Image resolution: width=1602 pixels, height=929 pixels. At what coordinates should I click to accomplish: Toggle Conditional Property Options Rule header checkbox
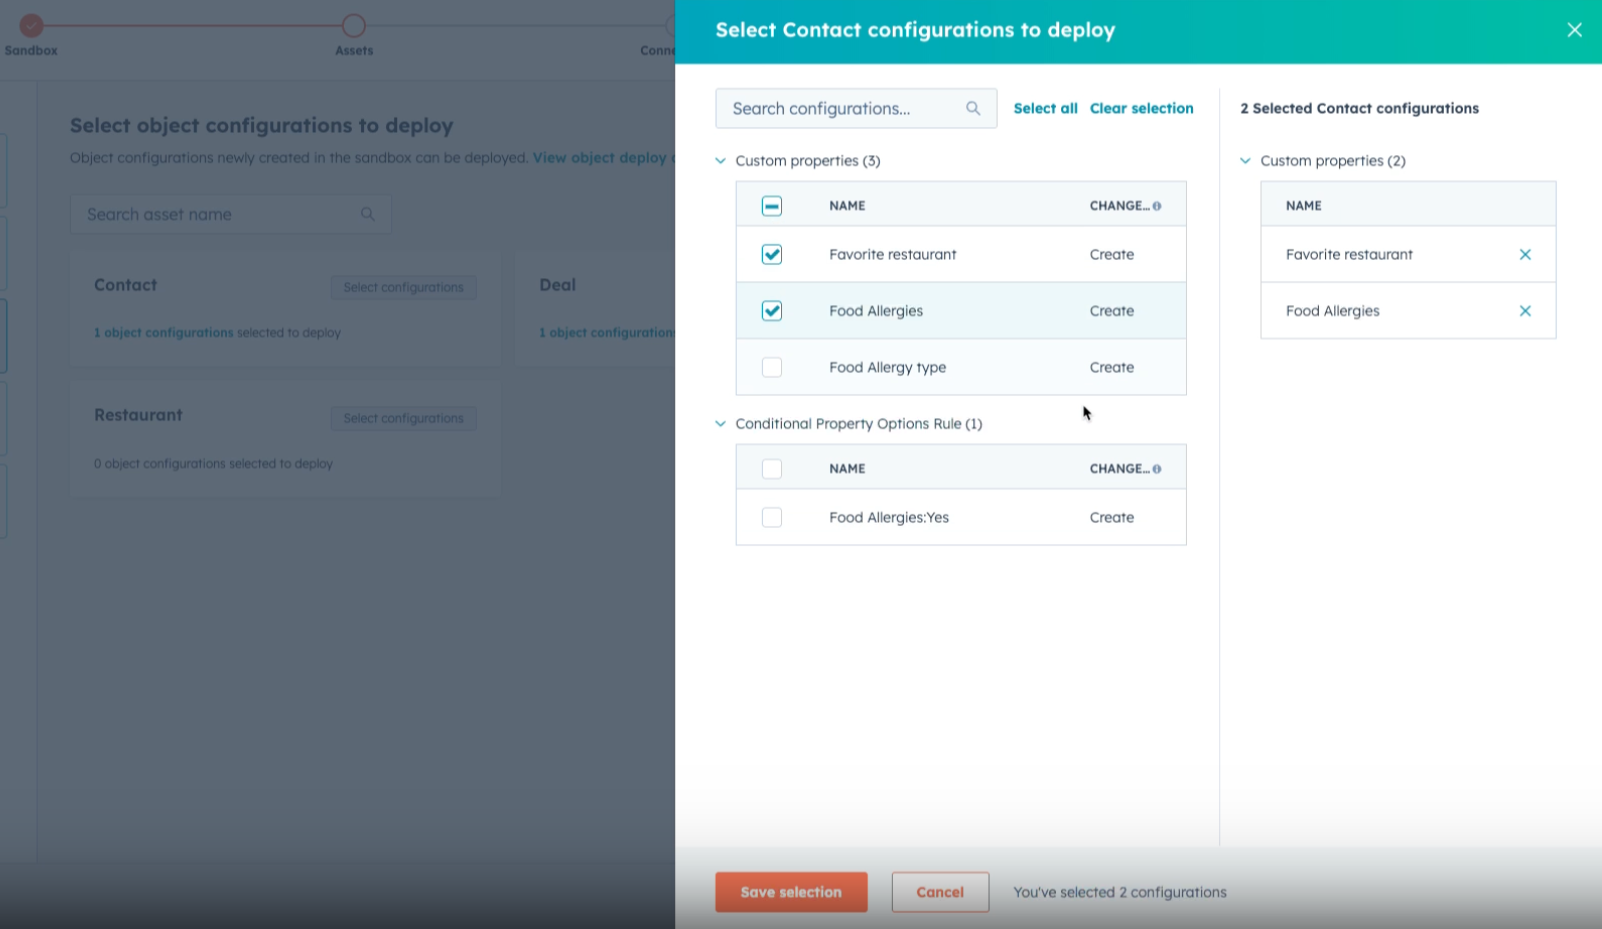(x=771, y=469)
